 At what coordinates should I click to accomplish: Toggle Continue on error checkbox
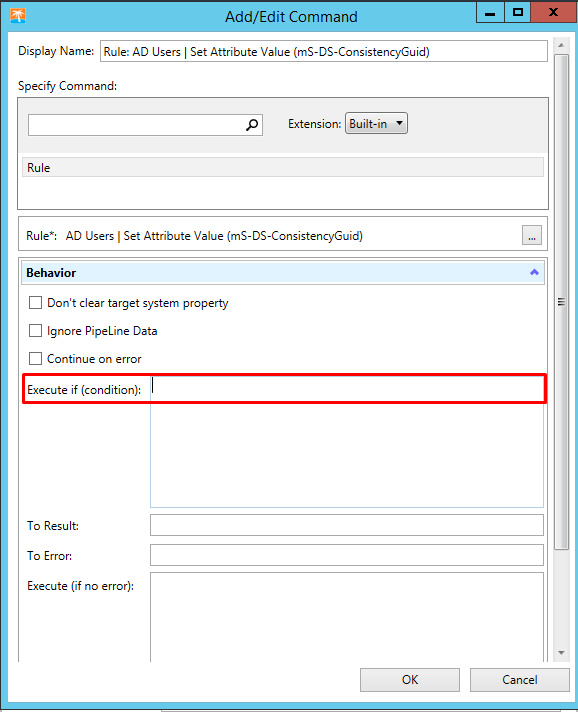pos(35,359)
